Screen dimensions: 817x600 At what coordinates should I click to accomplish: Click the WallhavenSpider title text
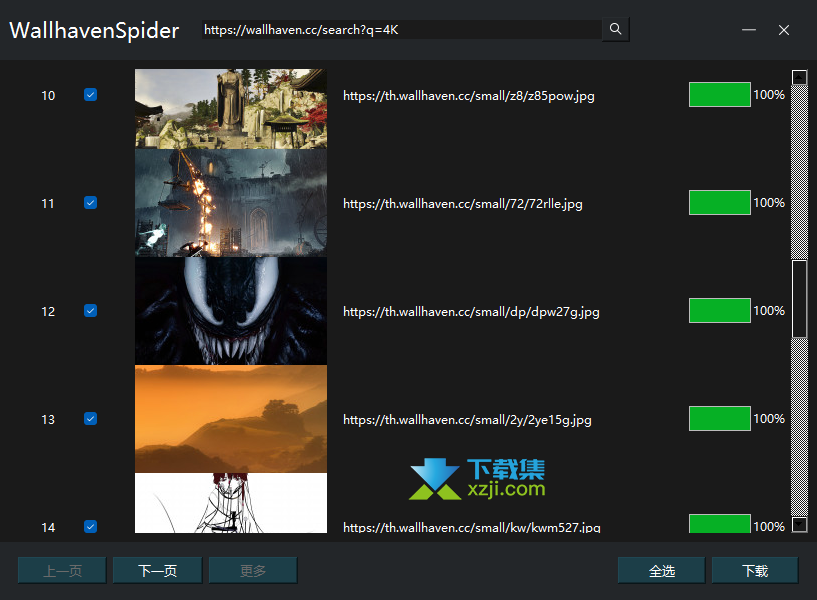point(94,31)
